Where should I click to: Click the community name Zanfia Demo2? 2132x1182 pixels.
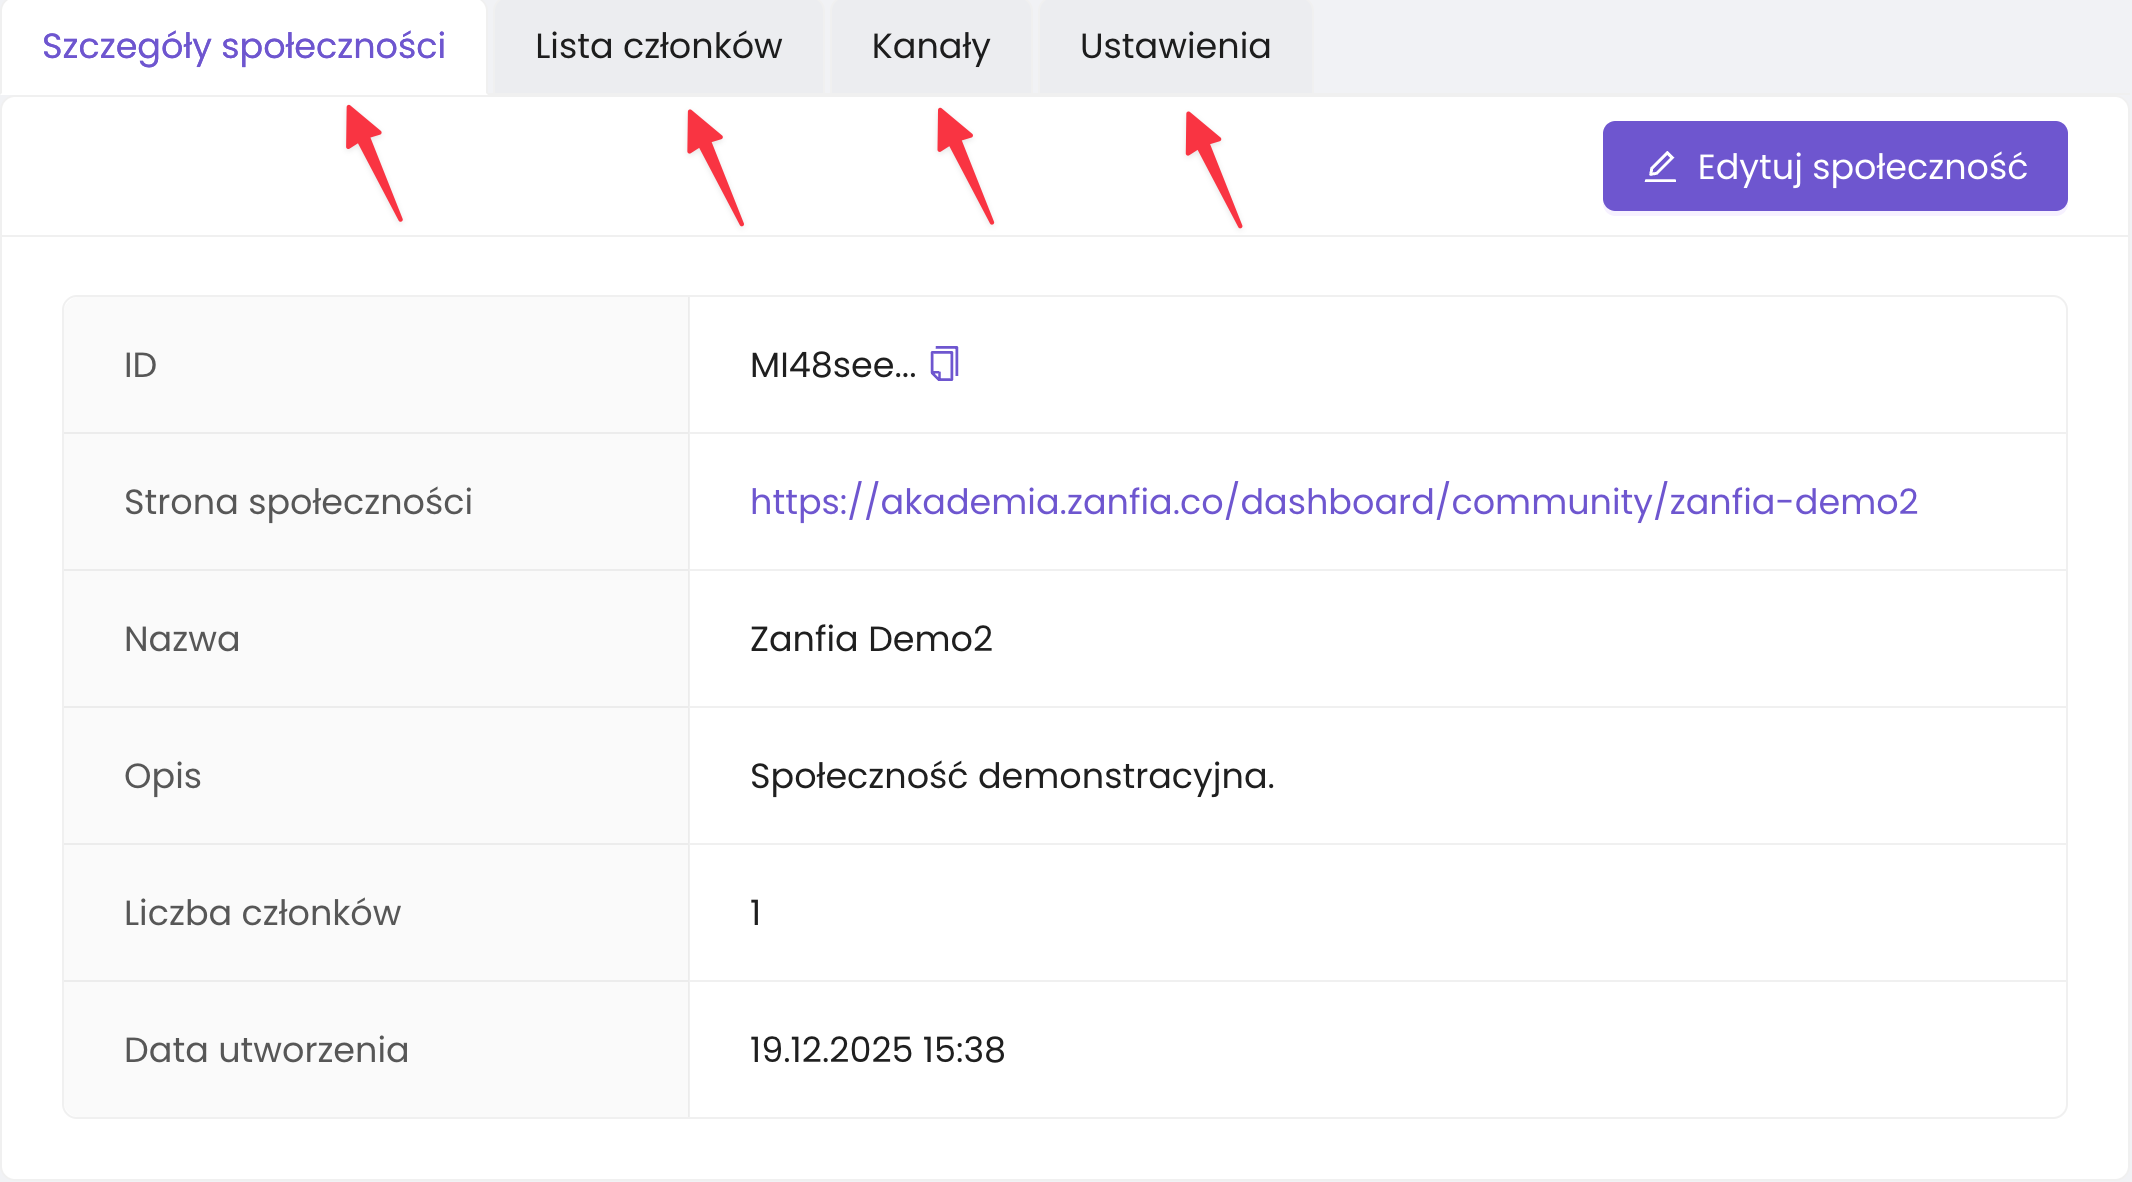871,638
